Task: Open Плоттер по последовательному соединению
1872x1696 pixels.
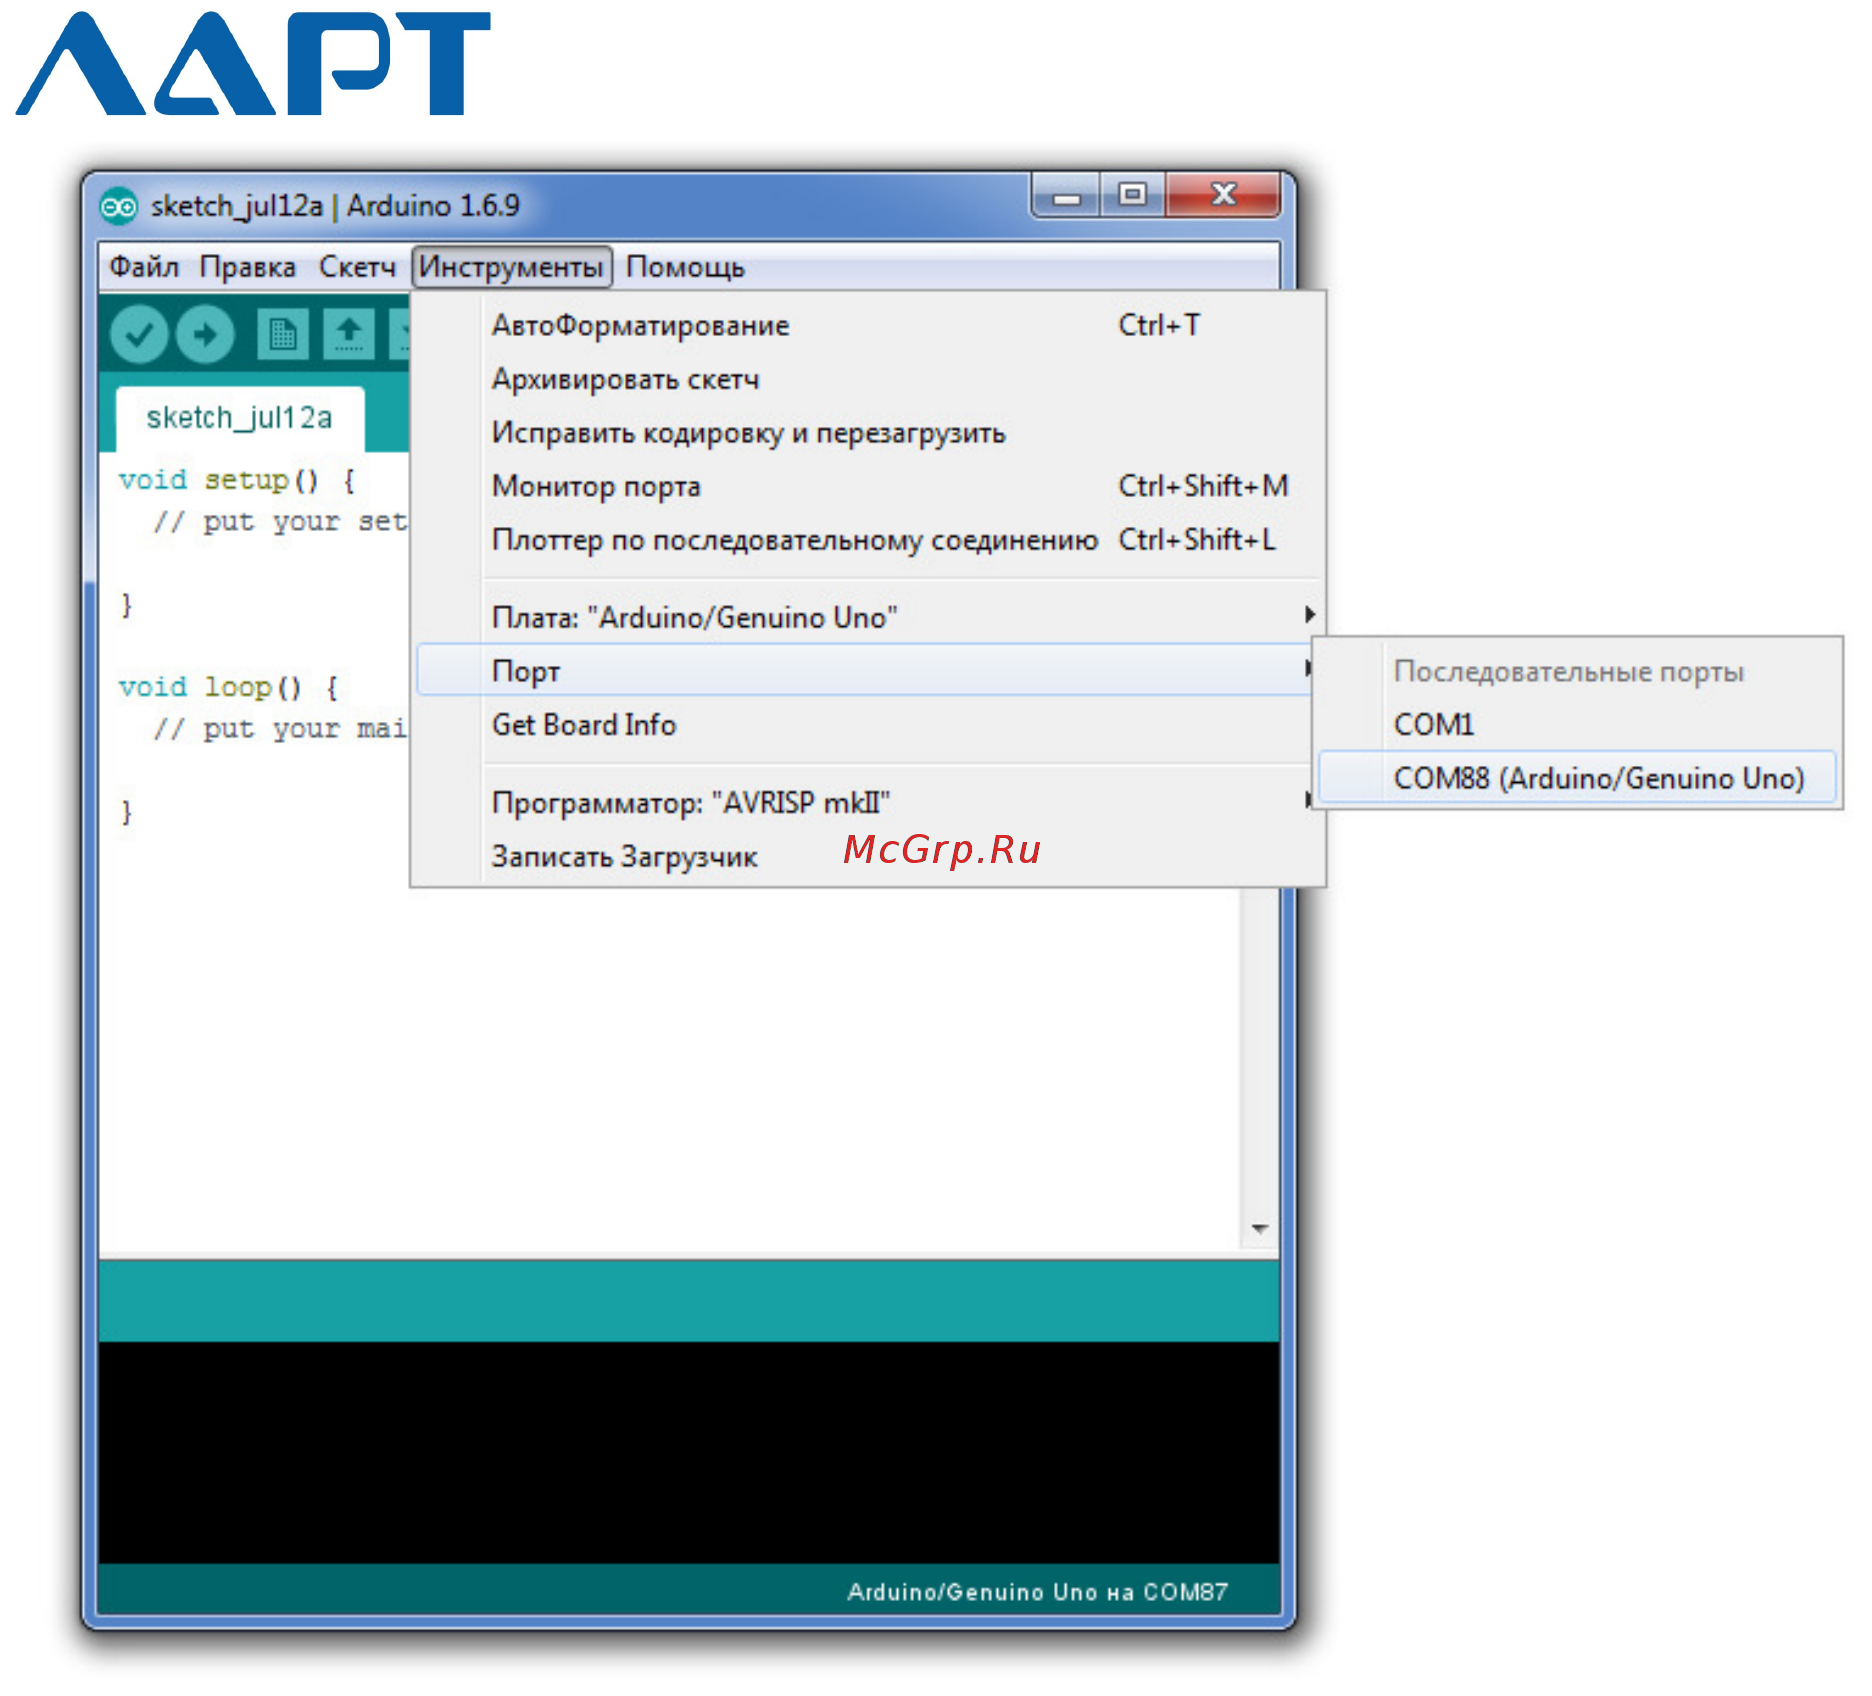Action: point(868,540)
